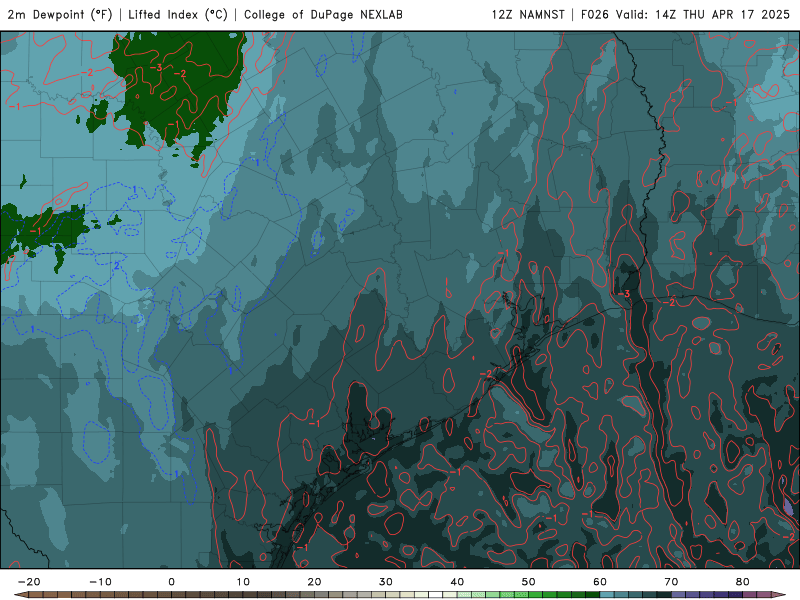This screenshot has width=800, height=600.
Task: Click the -10 label on the color scale
Action: tap(100, 582)
